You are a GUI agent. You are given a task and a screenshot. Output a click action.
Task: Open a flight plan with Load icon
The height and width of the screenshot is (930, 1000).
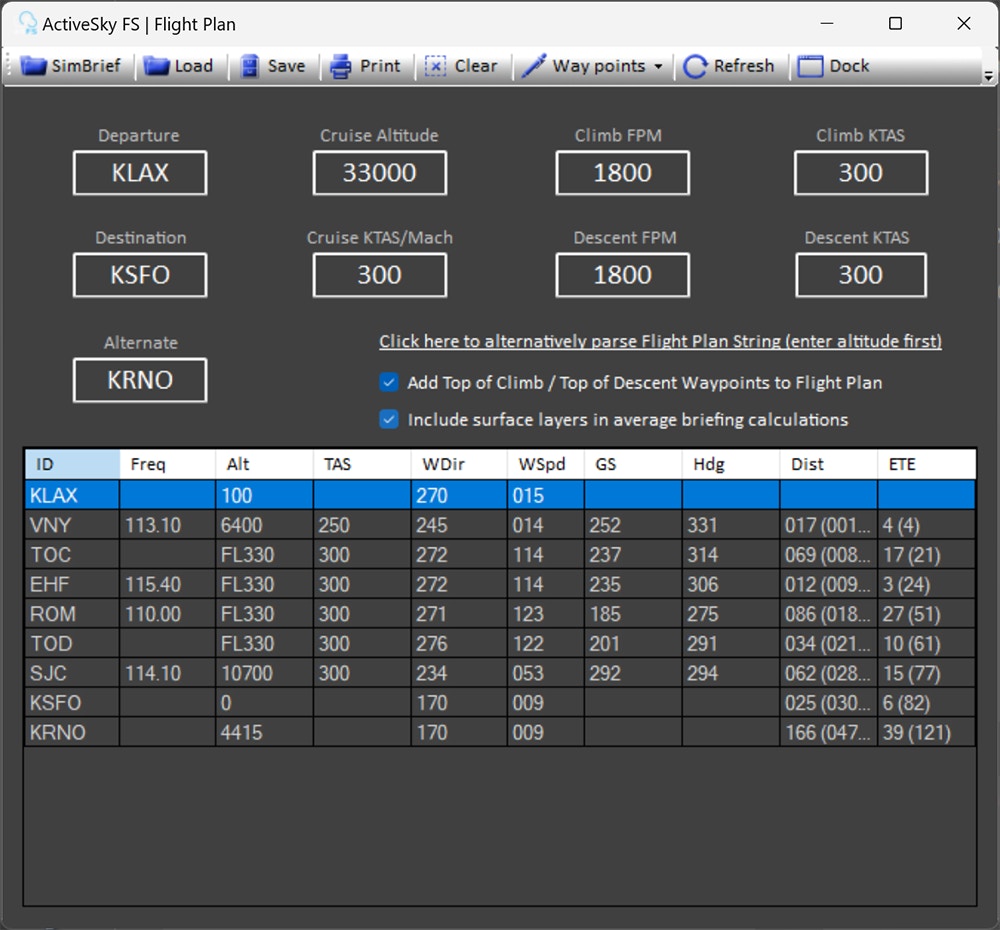click(x=156, y=66)
